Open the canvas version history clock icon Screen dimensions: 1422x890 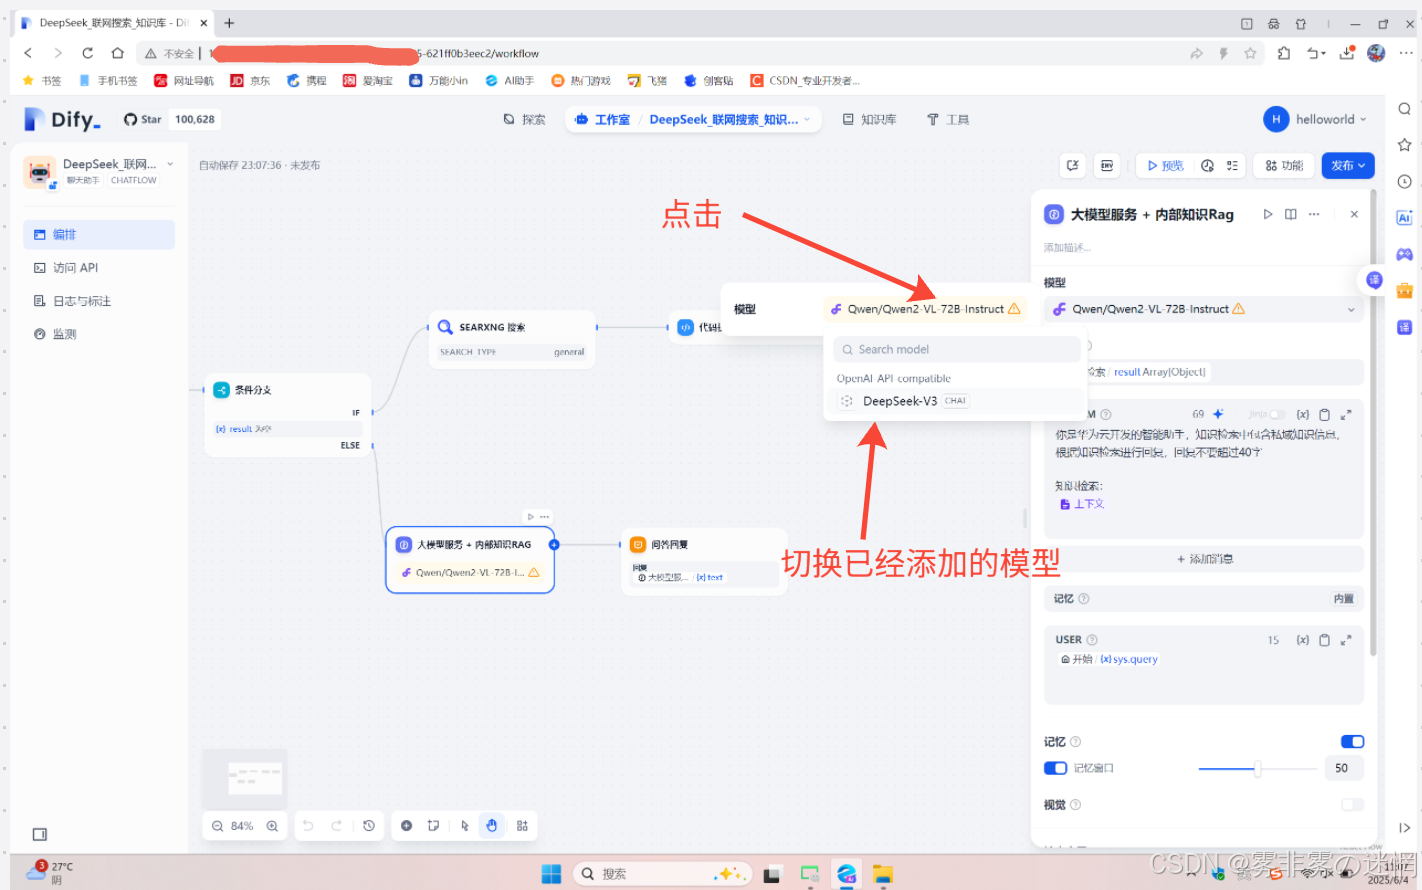click(x=369, y=826)
